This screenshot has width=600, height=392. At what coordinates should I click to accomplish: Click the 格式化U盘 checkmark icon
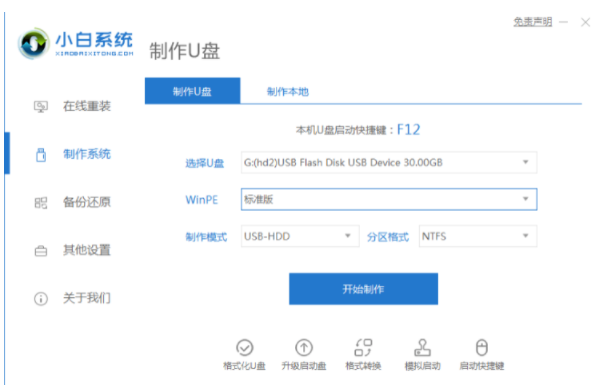point(245,348)
